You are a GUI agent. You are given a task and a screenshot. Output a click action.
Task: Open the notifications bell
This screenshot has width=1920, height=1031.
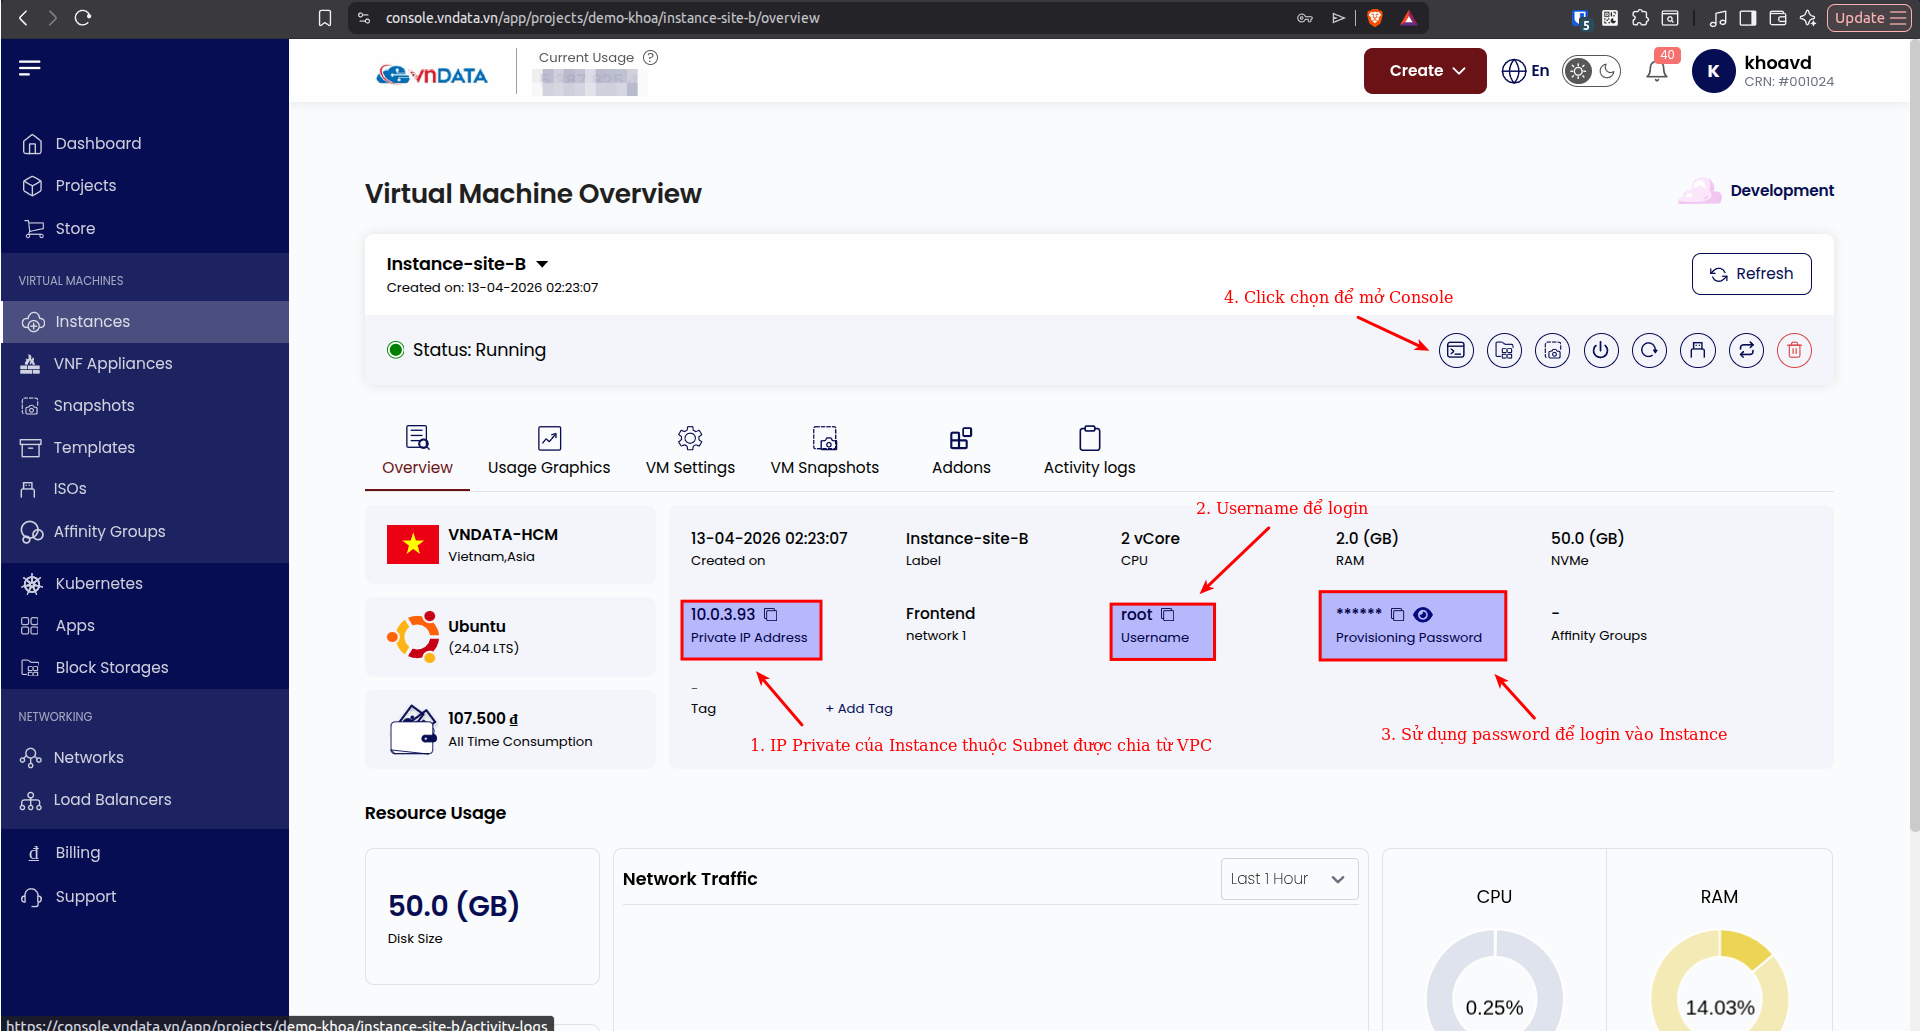click(x=1657, y=70)
